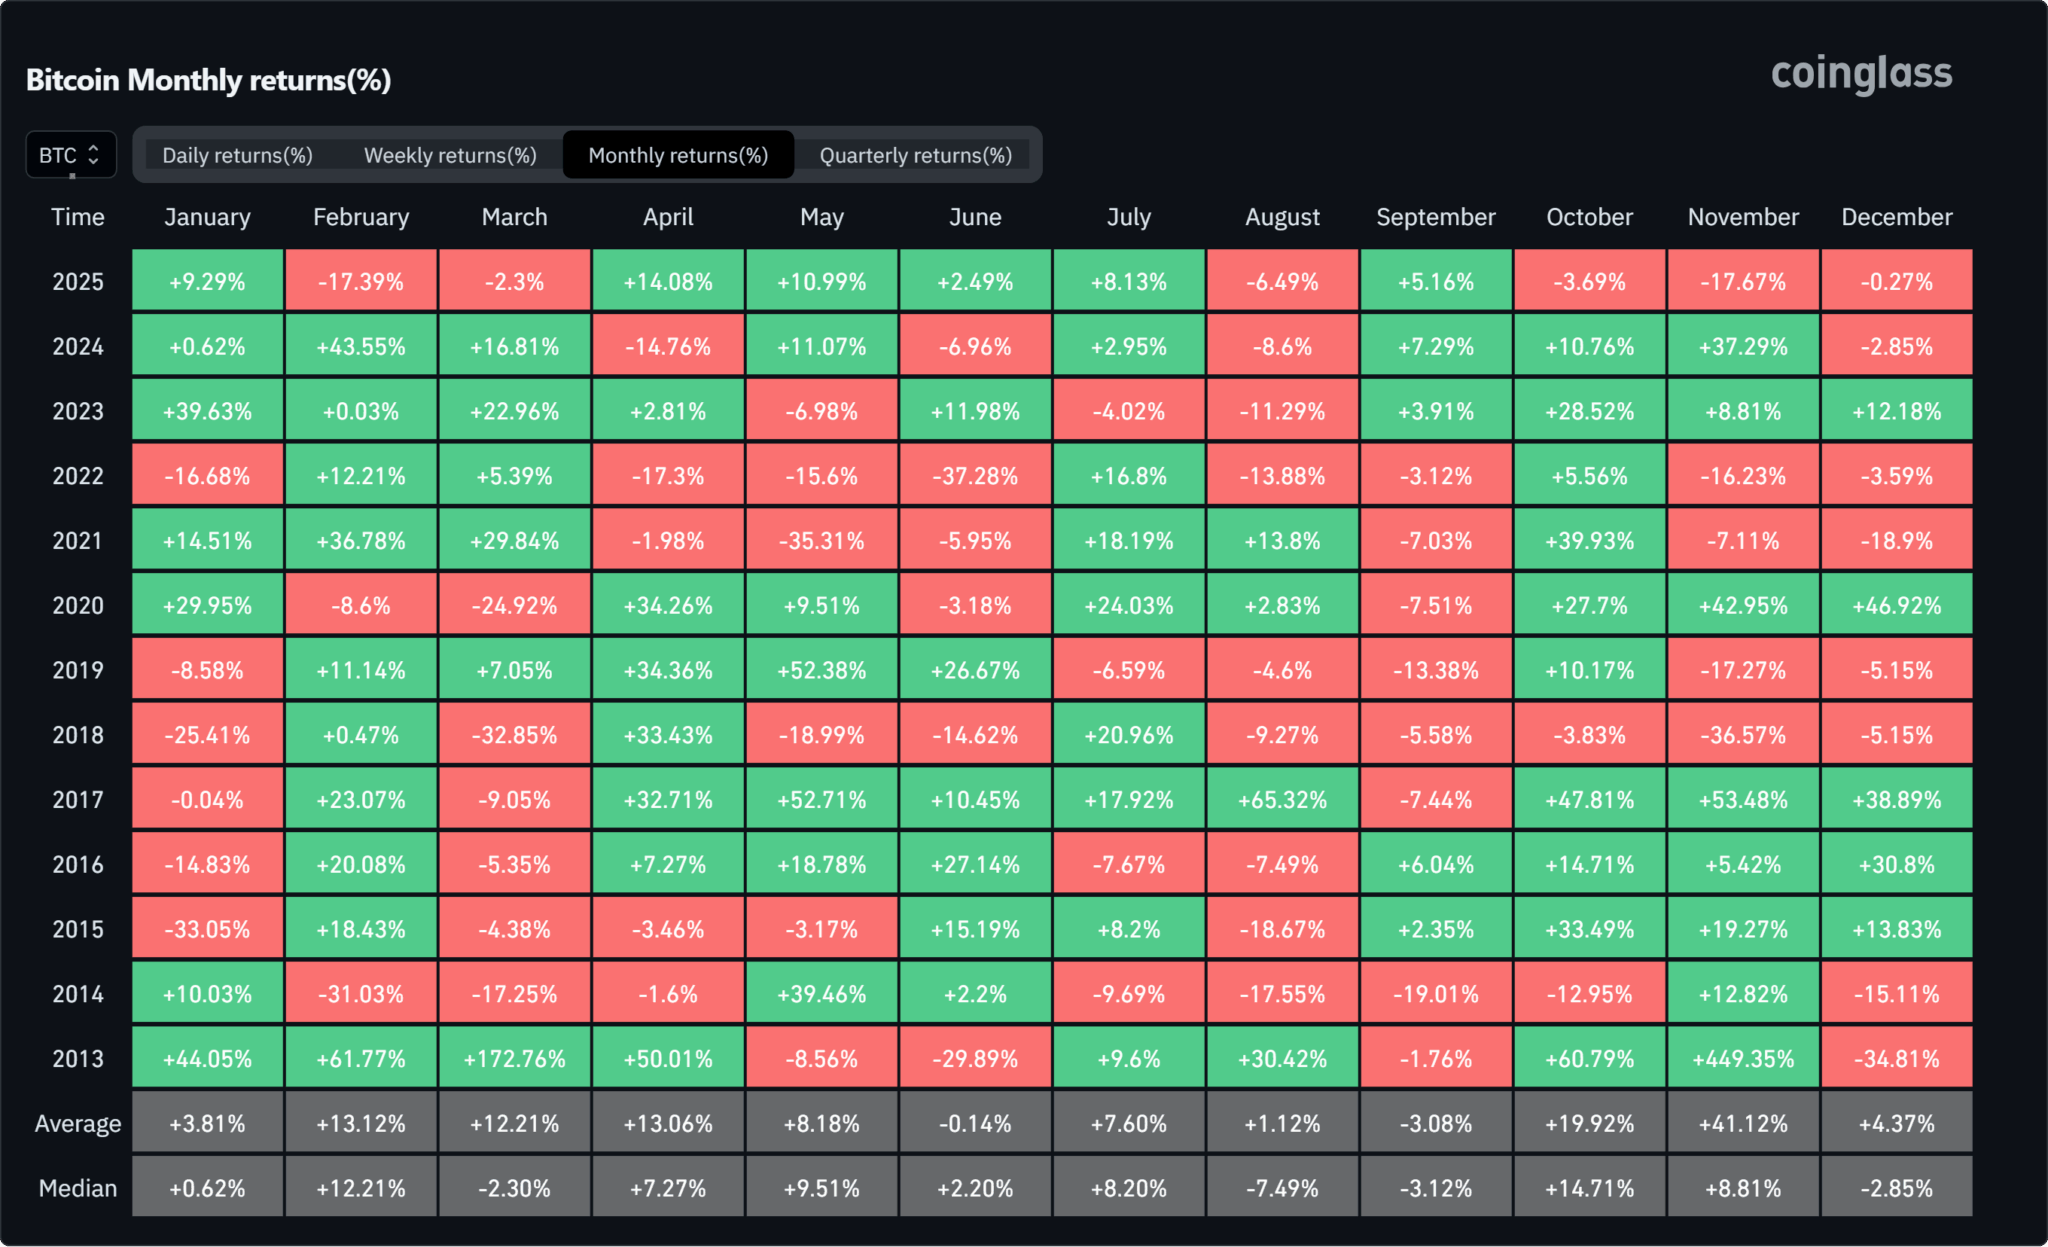Click the 2013 March +172.76% cell
The height and width of the screenshot is (1247, 2048).
[514, 1058]
